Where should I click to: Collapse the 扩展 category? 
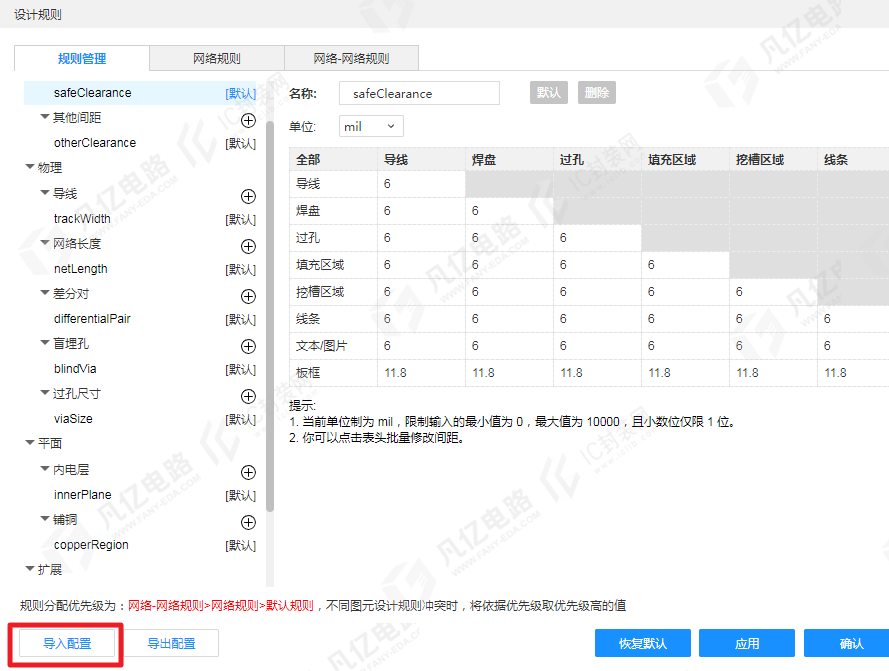[x=30, y=568]
